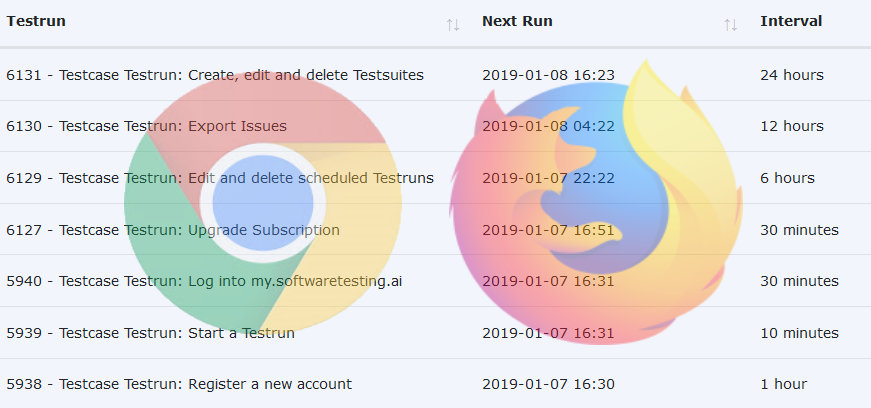Sort table by Testrun column header

click(36, 21)
